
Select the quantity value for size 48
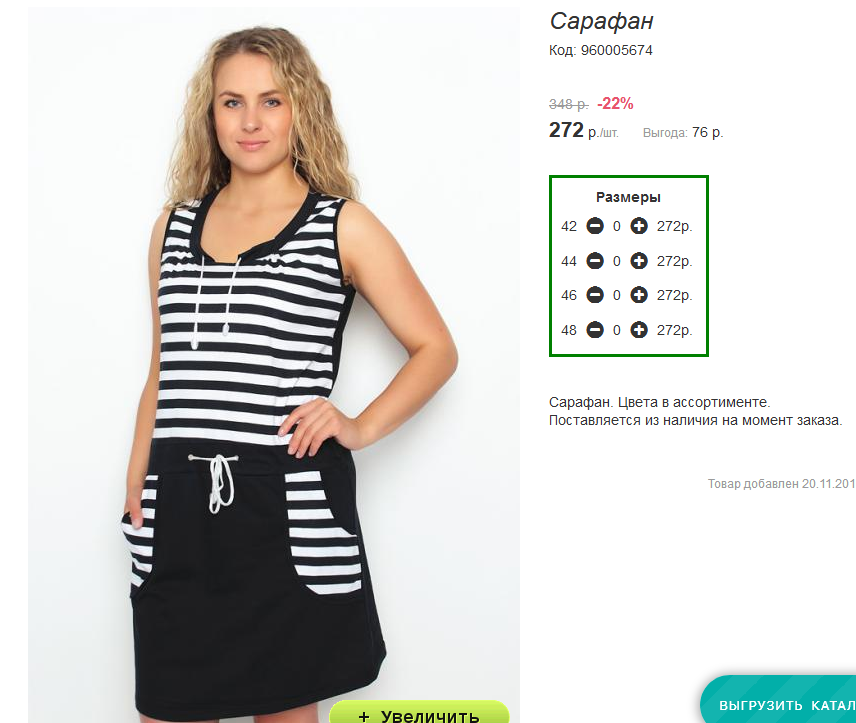[617, 330]
